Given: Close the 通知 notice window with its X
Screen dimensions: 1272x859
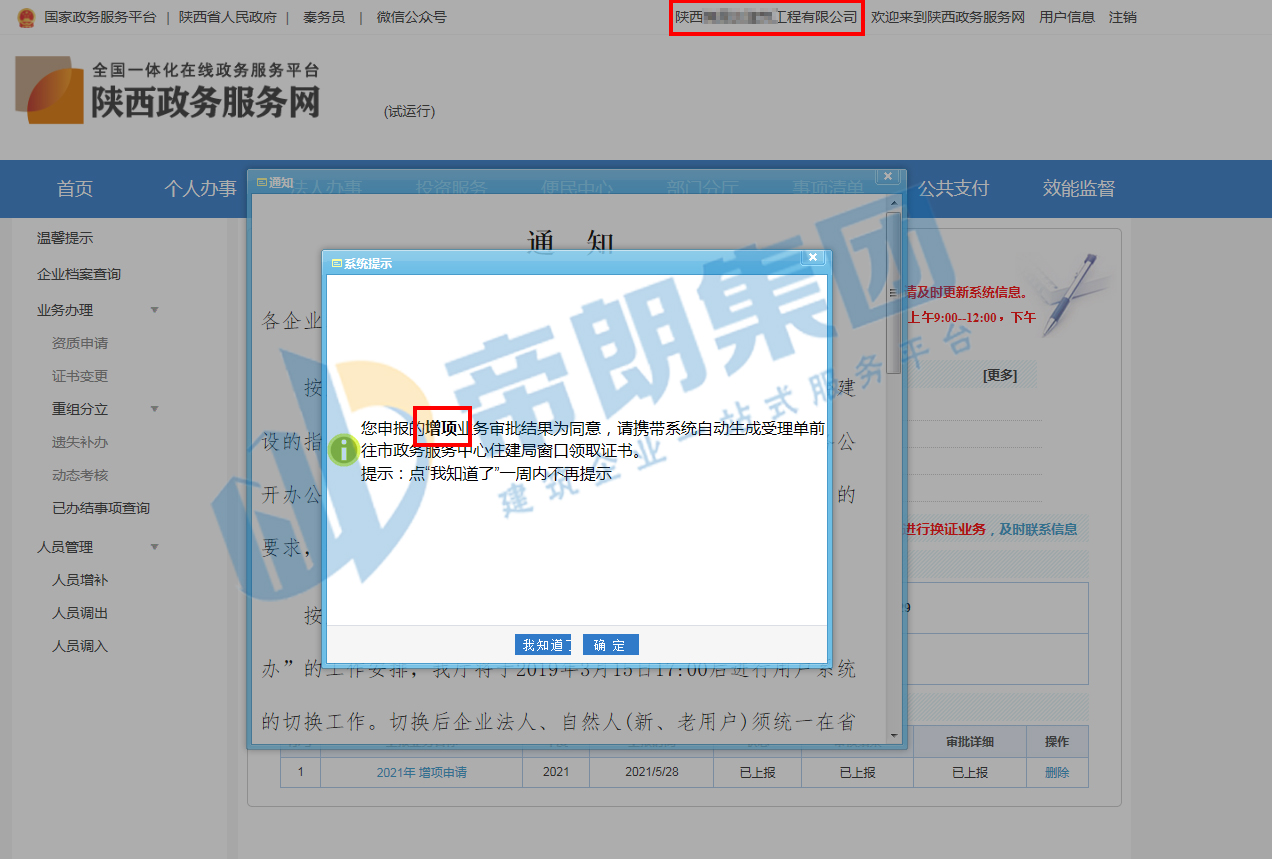Looking at the screenshot, I should (x=887, y=177).
